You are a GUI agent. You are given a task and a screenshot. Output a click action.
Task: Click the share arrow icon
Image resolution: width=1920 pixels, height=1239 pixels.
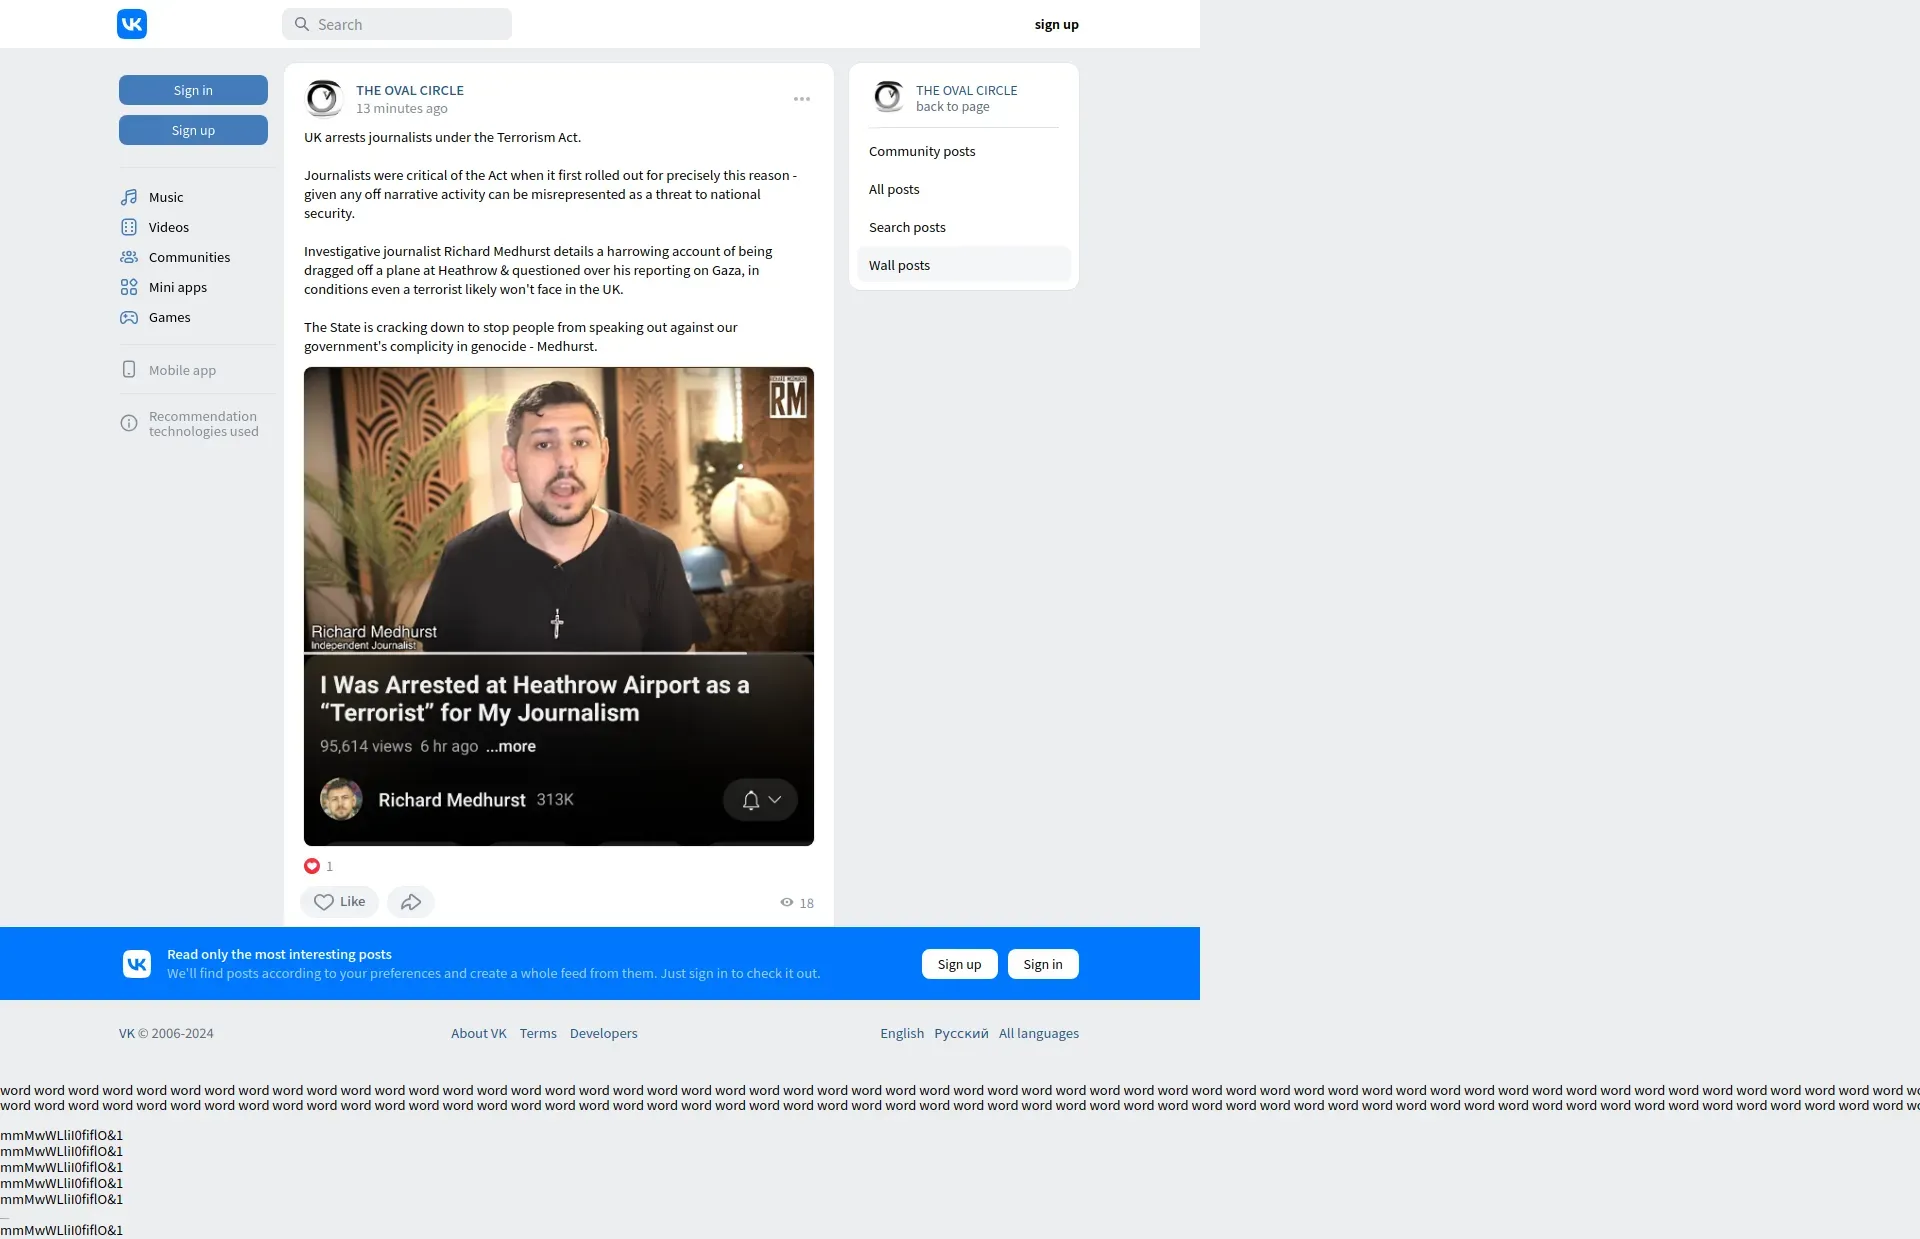coord(410,902)
